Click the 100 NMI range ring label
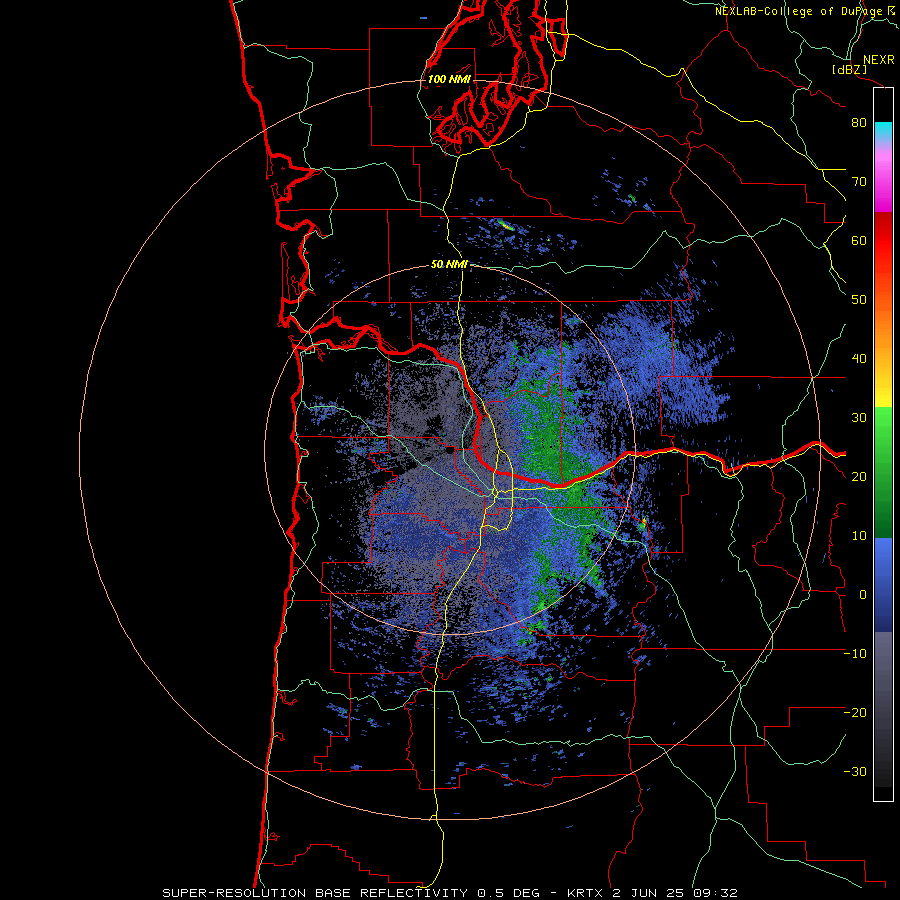 [x=449, y=79]
